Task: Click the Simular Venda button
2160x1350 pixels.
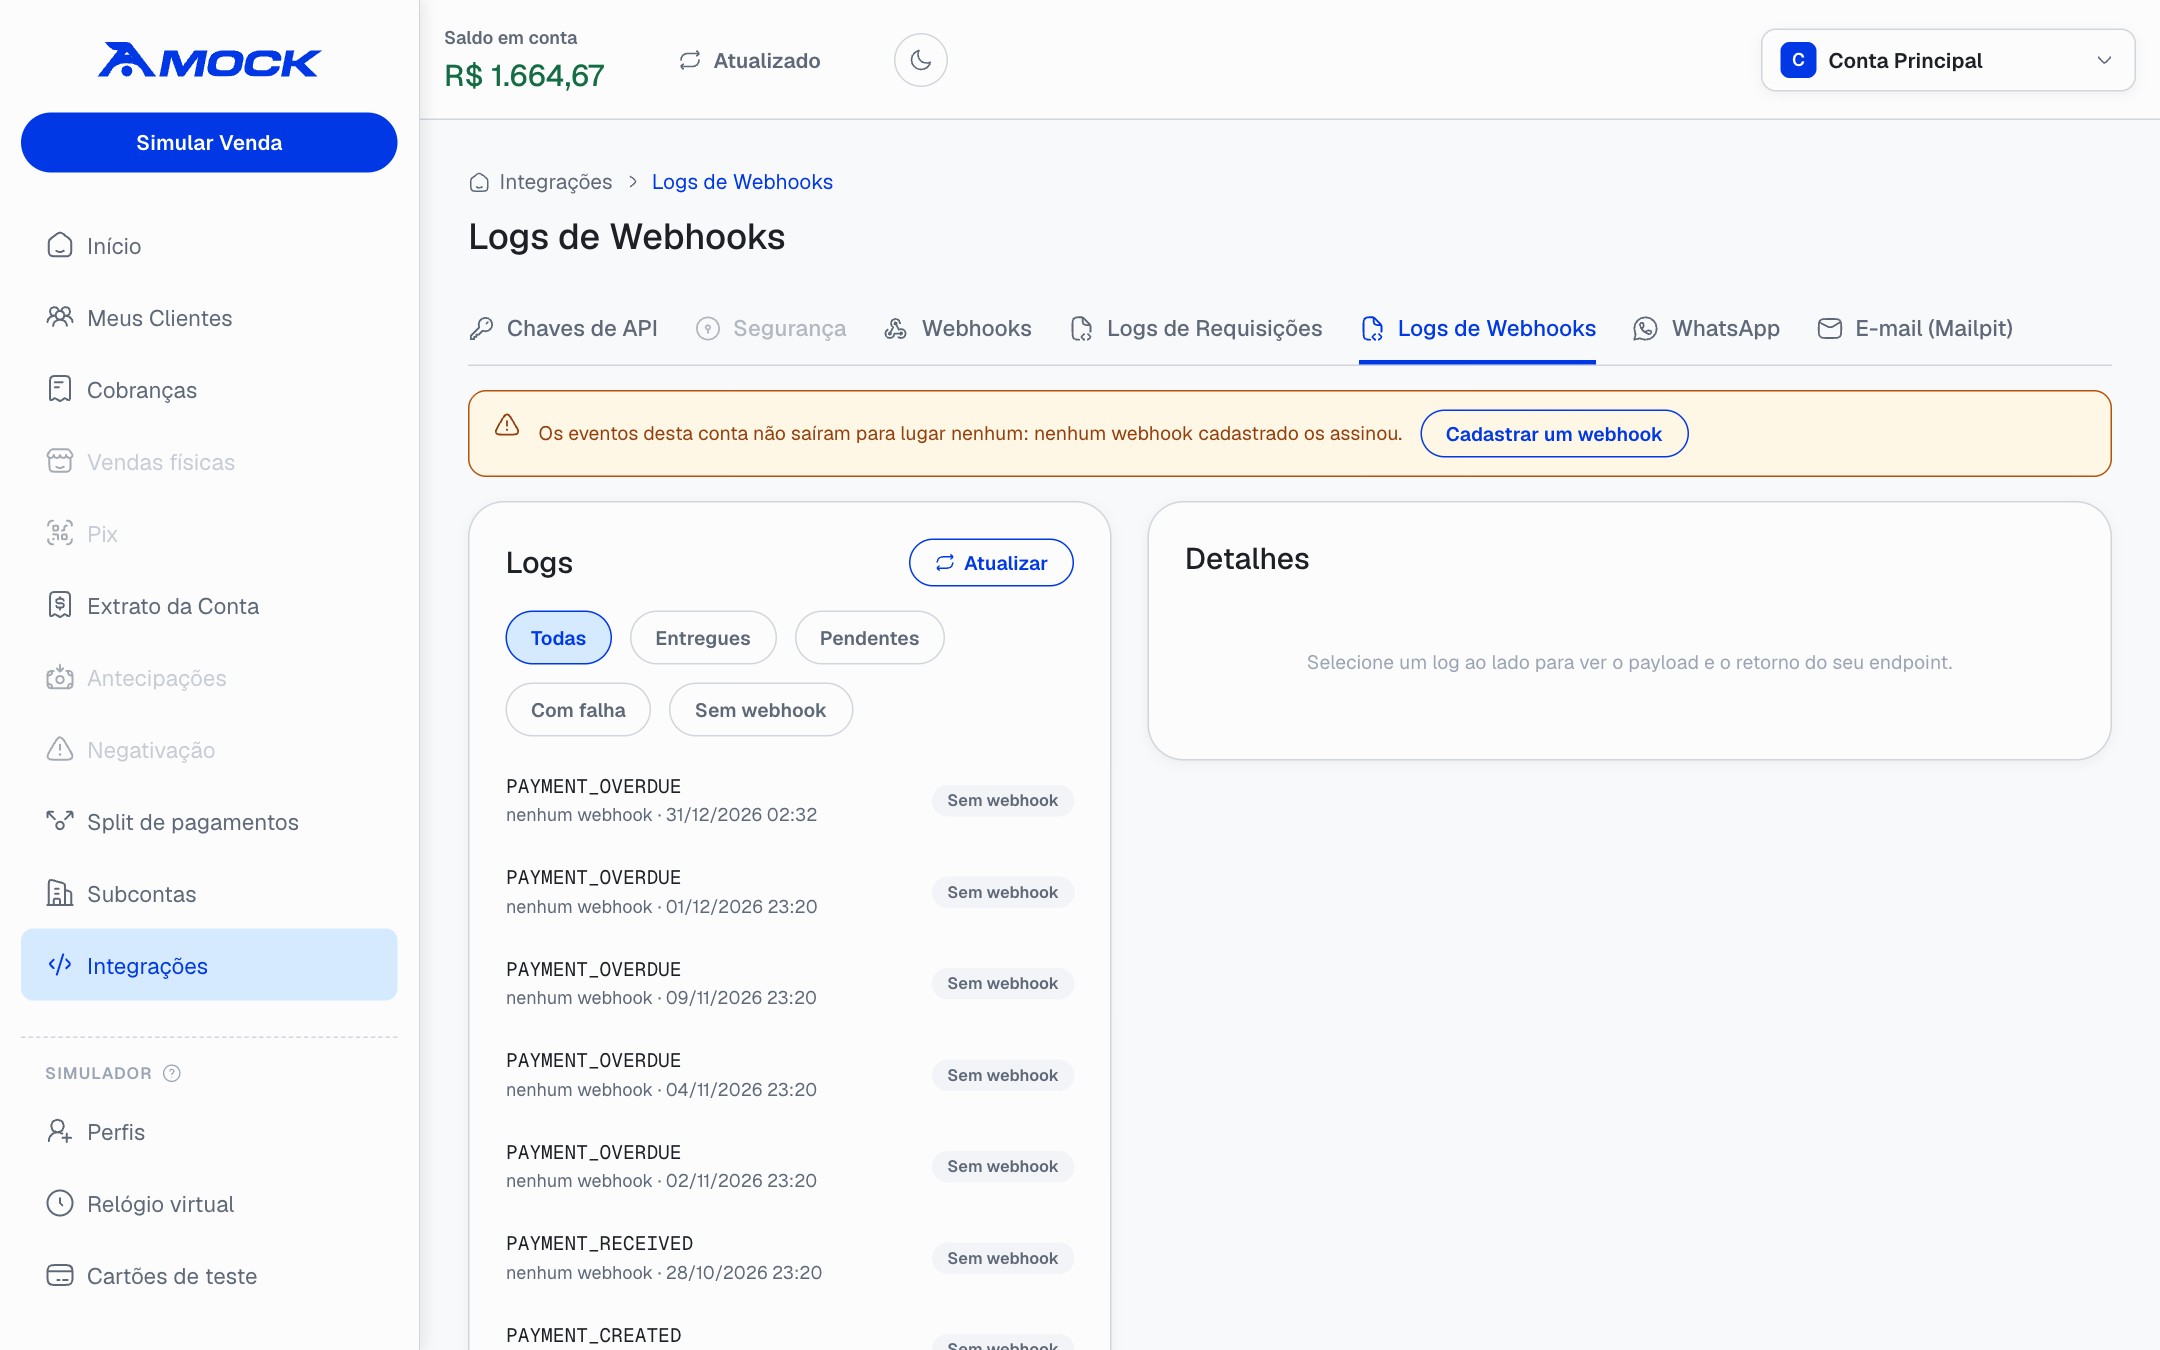Action: point(209,142)
